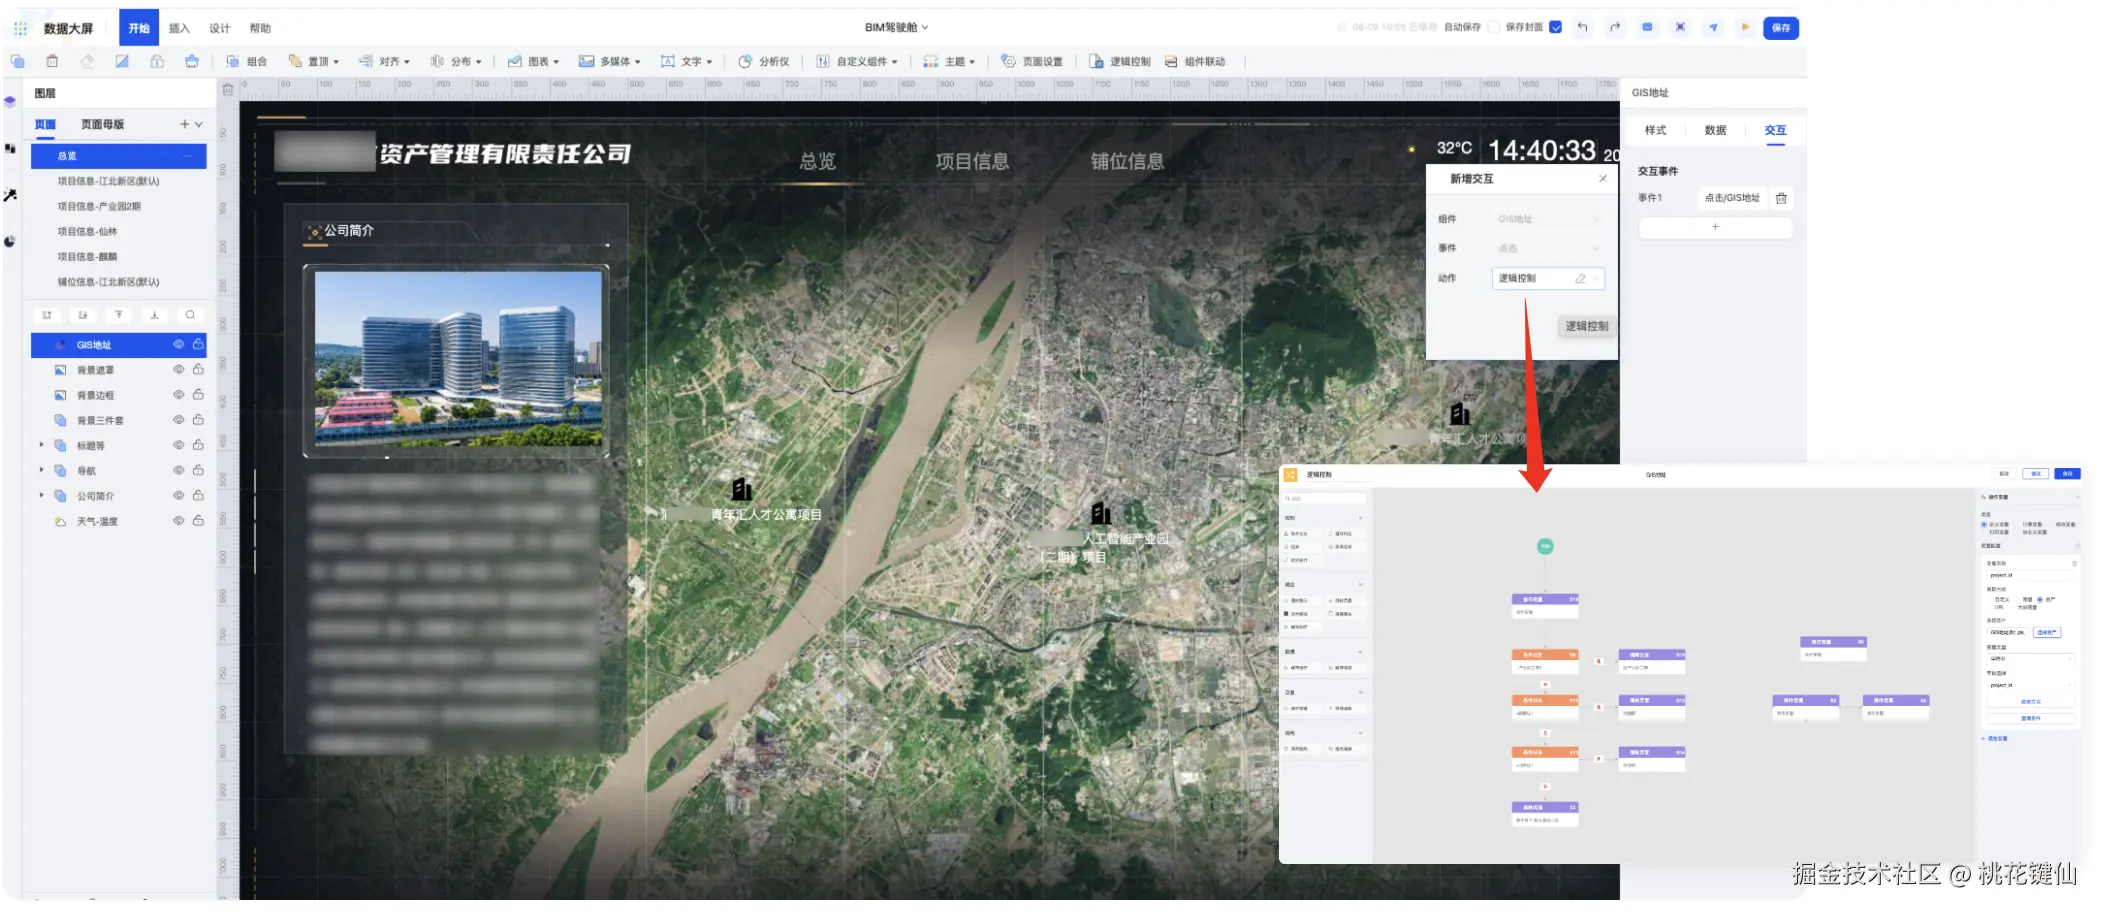Click the eraser icon in the toolbar
Image resolution: width=2102 pixels, height=912 pixels.
pyautogui.click(x=87, y=61)
